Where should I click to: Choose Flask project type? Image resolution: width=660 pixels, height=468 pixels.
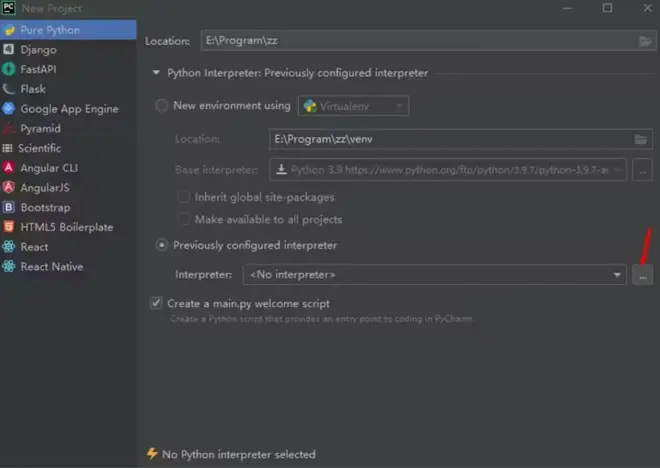coord(68,89)
